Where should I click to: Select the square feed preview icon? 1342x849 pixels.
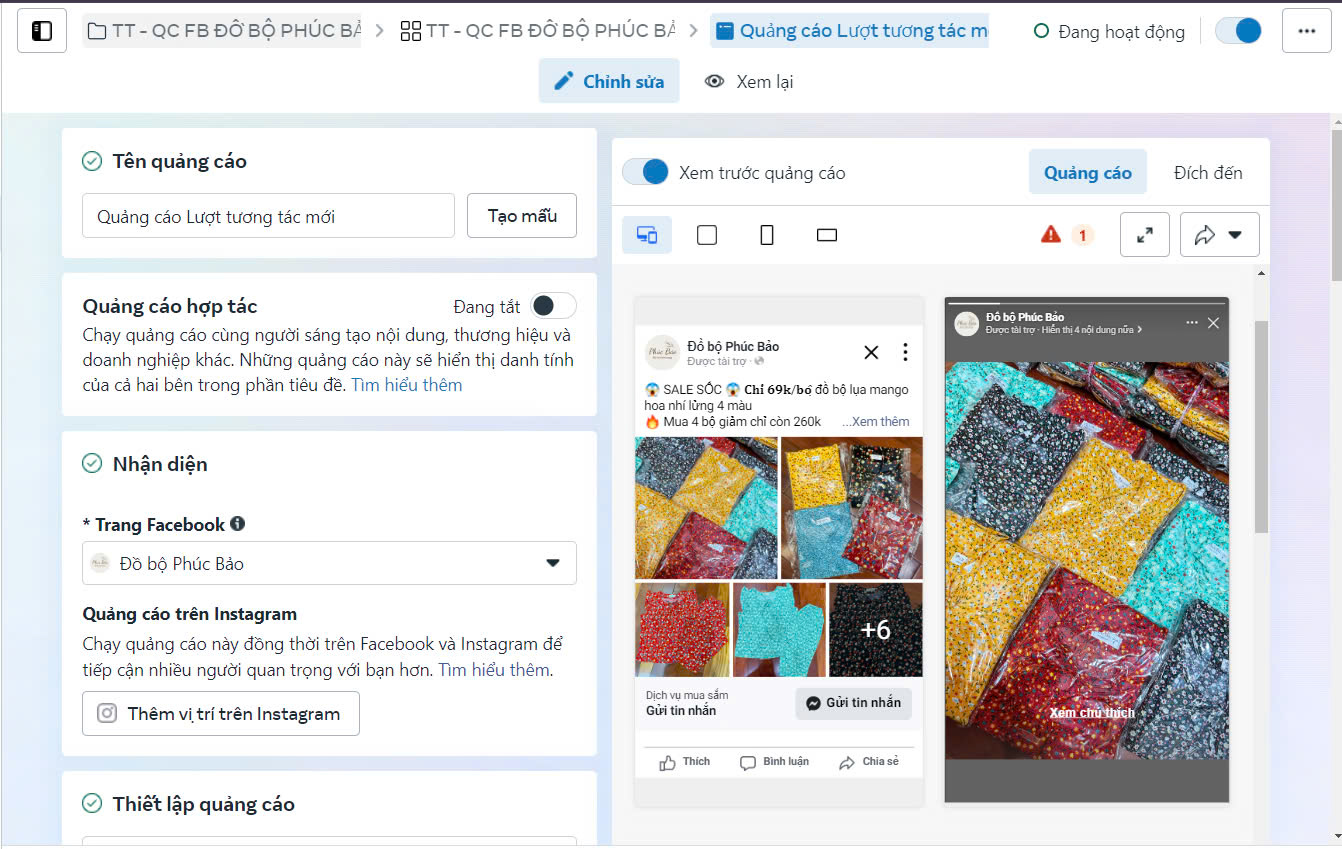click(x=707, y=235)
